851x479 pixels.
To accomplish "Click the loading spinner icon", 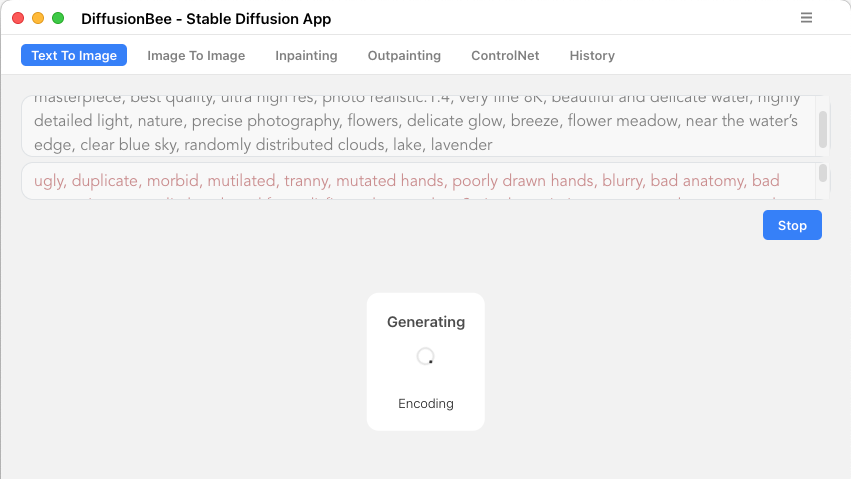I will click(x=426, y=356).
